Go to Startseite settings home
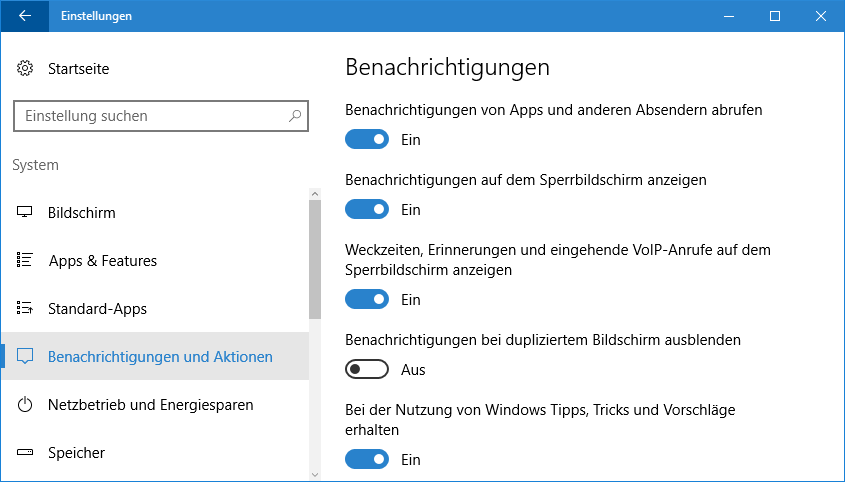The width and height of the screenshot is (845, 482). coord(78,69)
